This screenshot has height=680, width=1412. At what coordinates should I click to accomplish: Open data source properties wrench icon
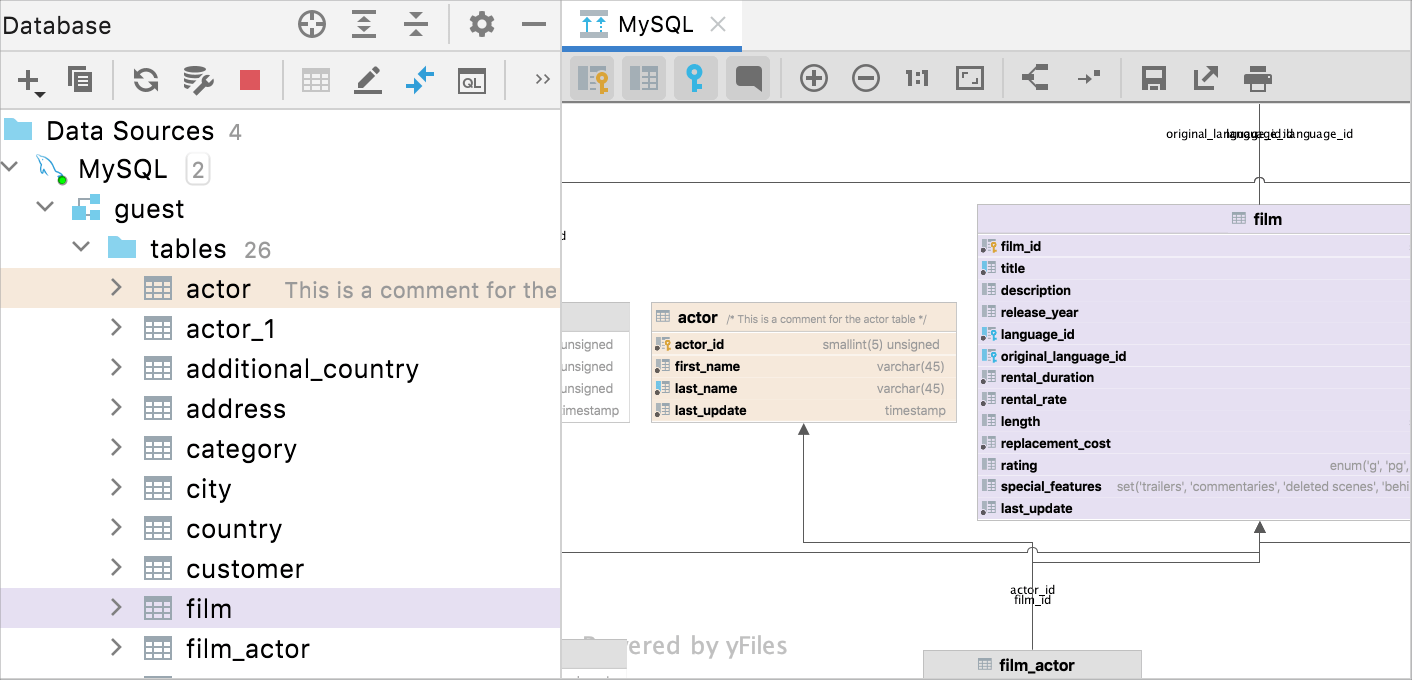tap(198, 80)
